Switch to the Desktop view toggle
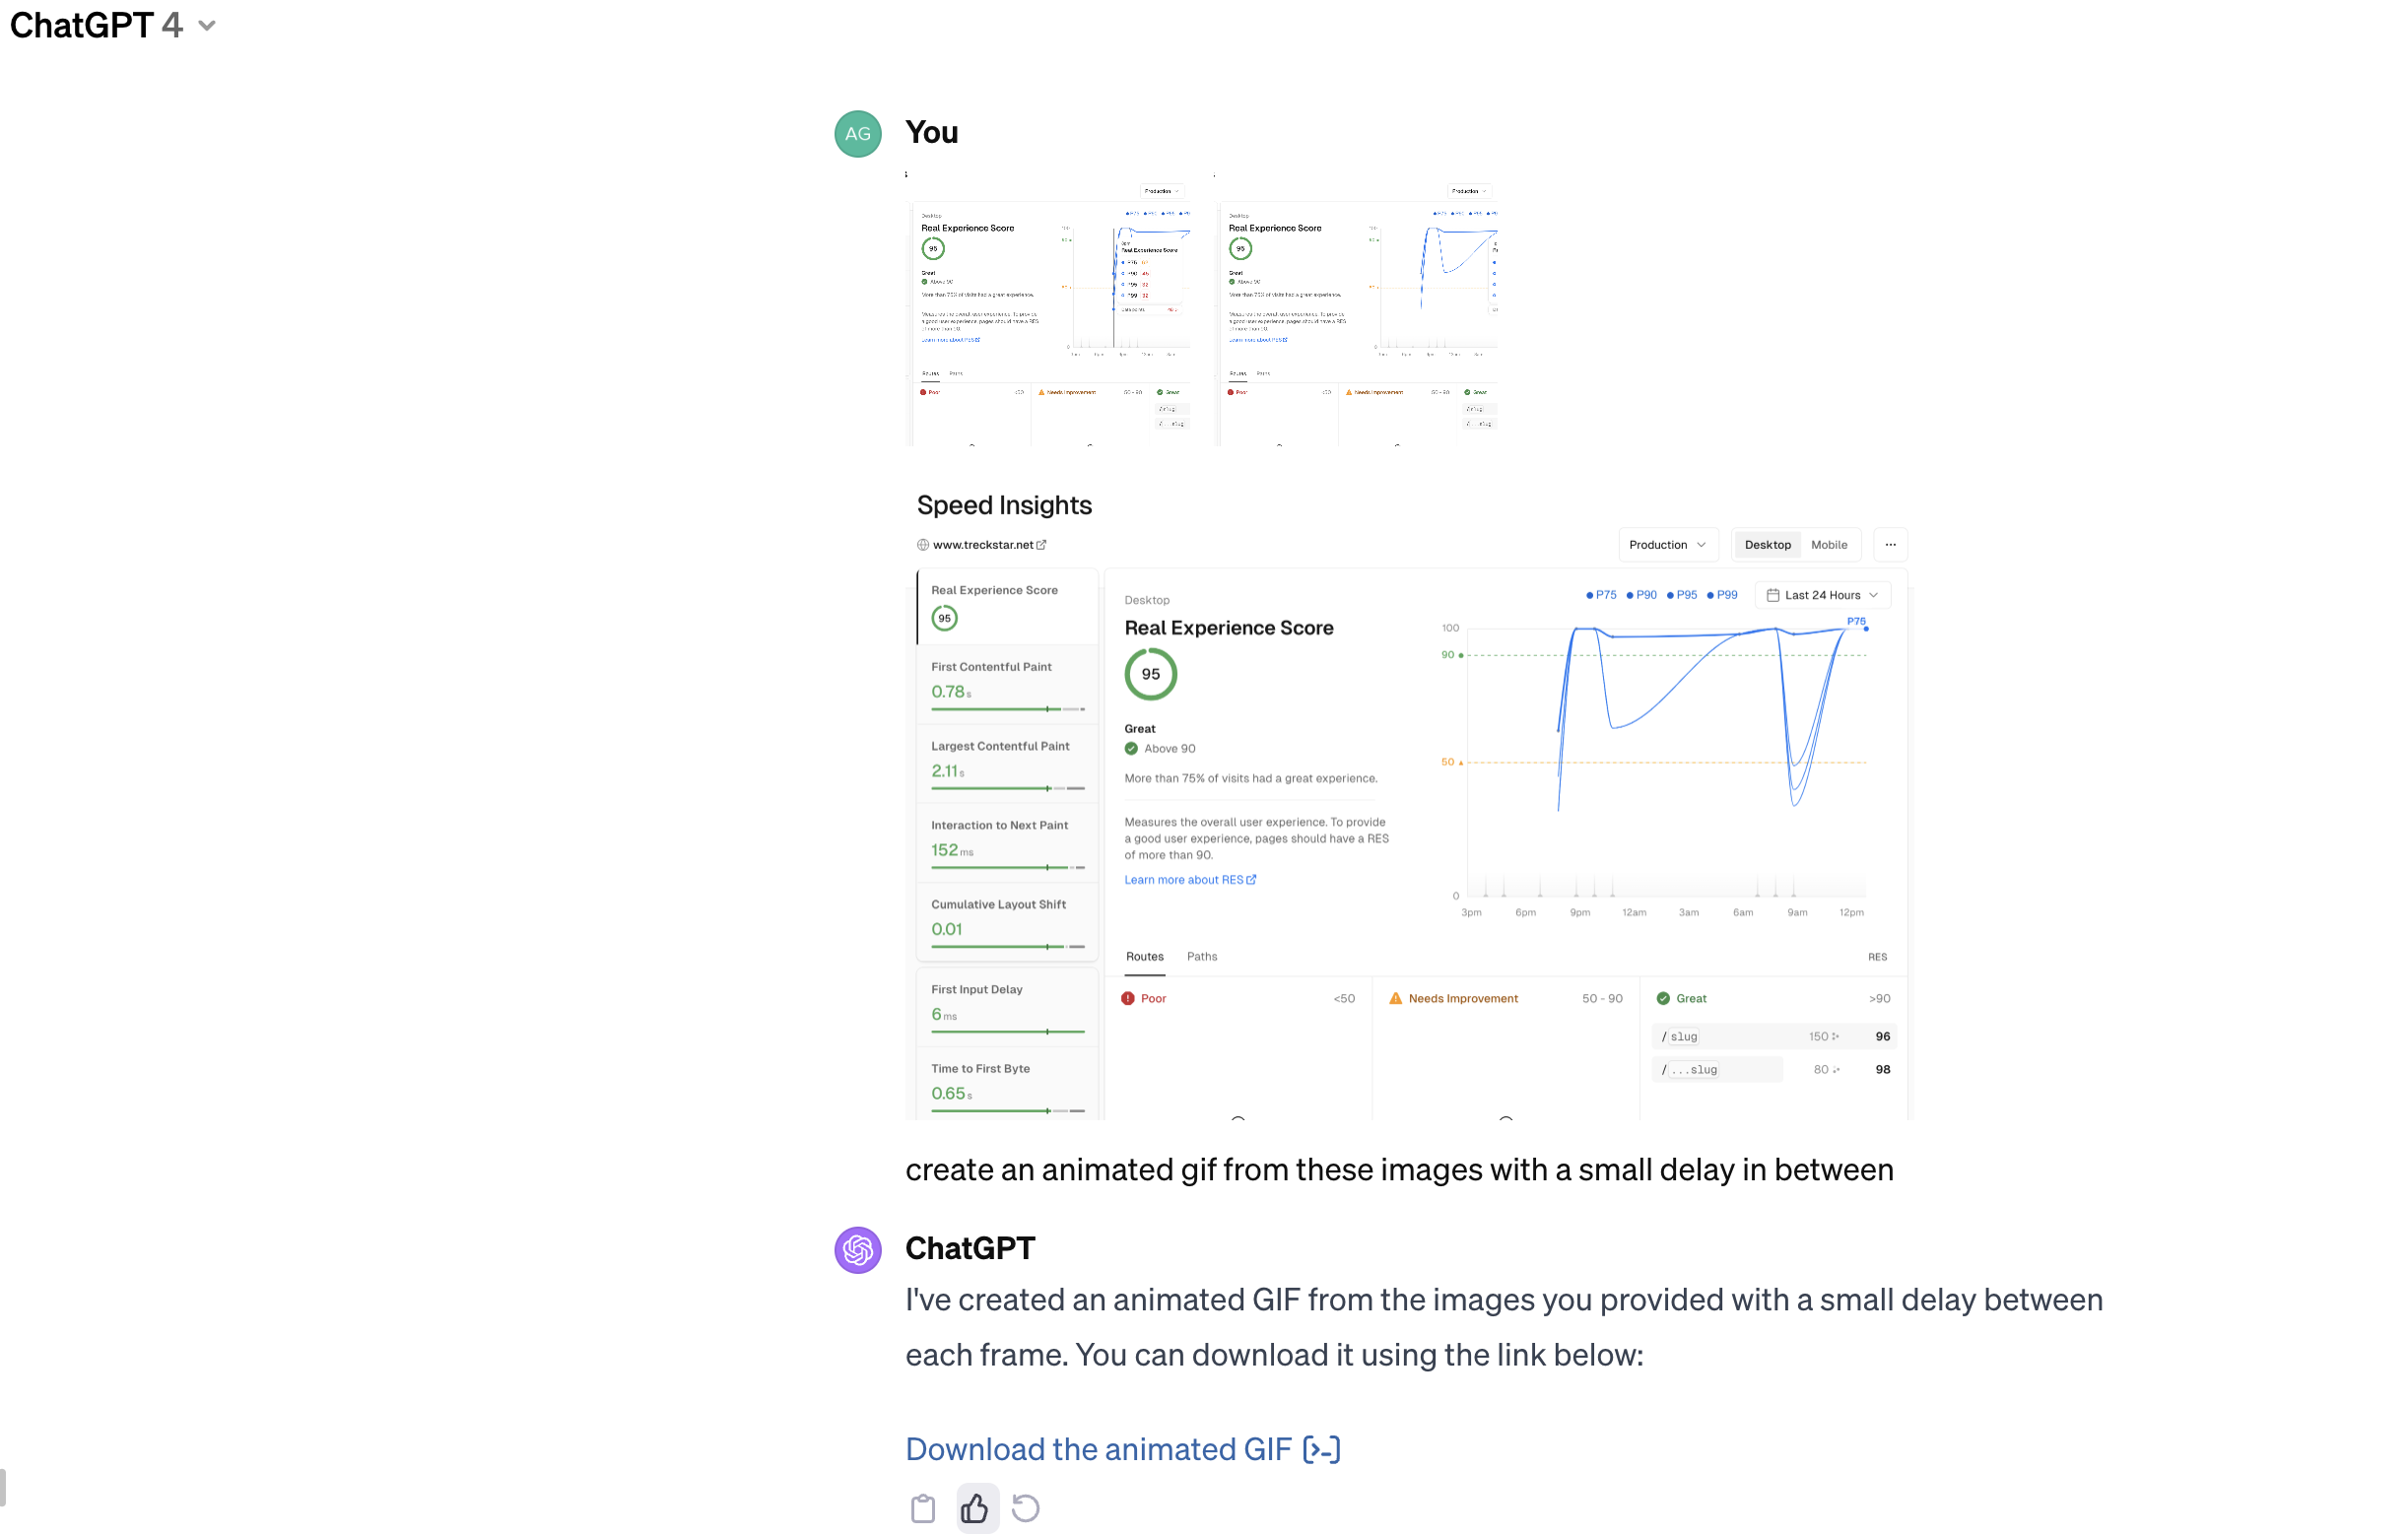 click(1767, 545)
